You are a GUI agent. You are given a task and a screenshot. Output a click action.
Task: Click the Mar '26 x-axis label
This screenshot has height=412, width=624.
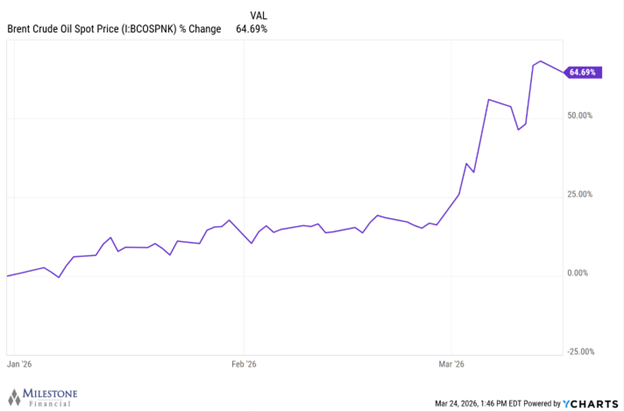click(x=452, y=365)
